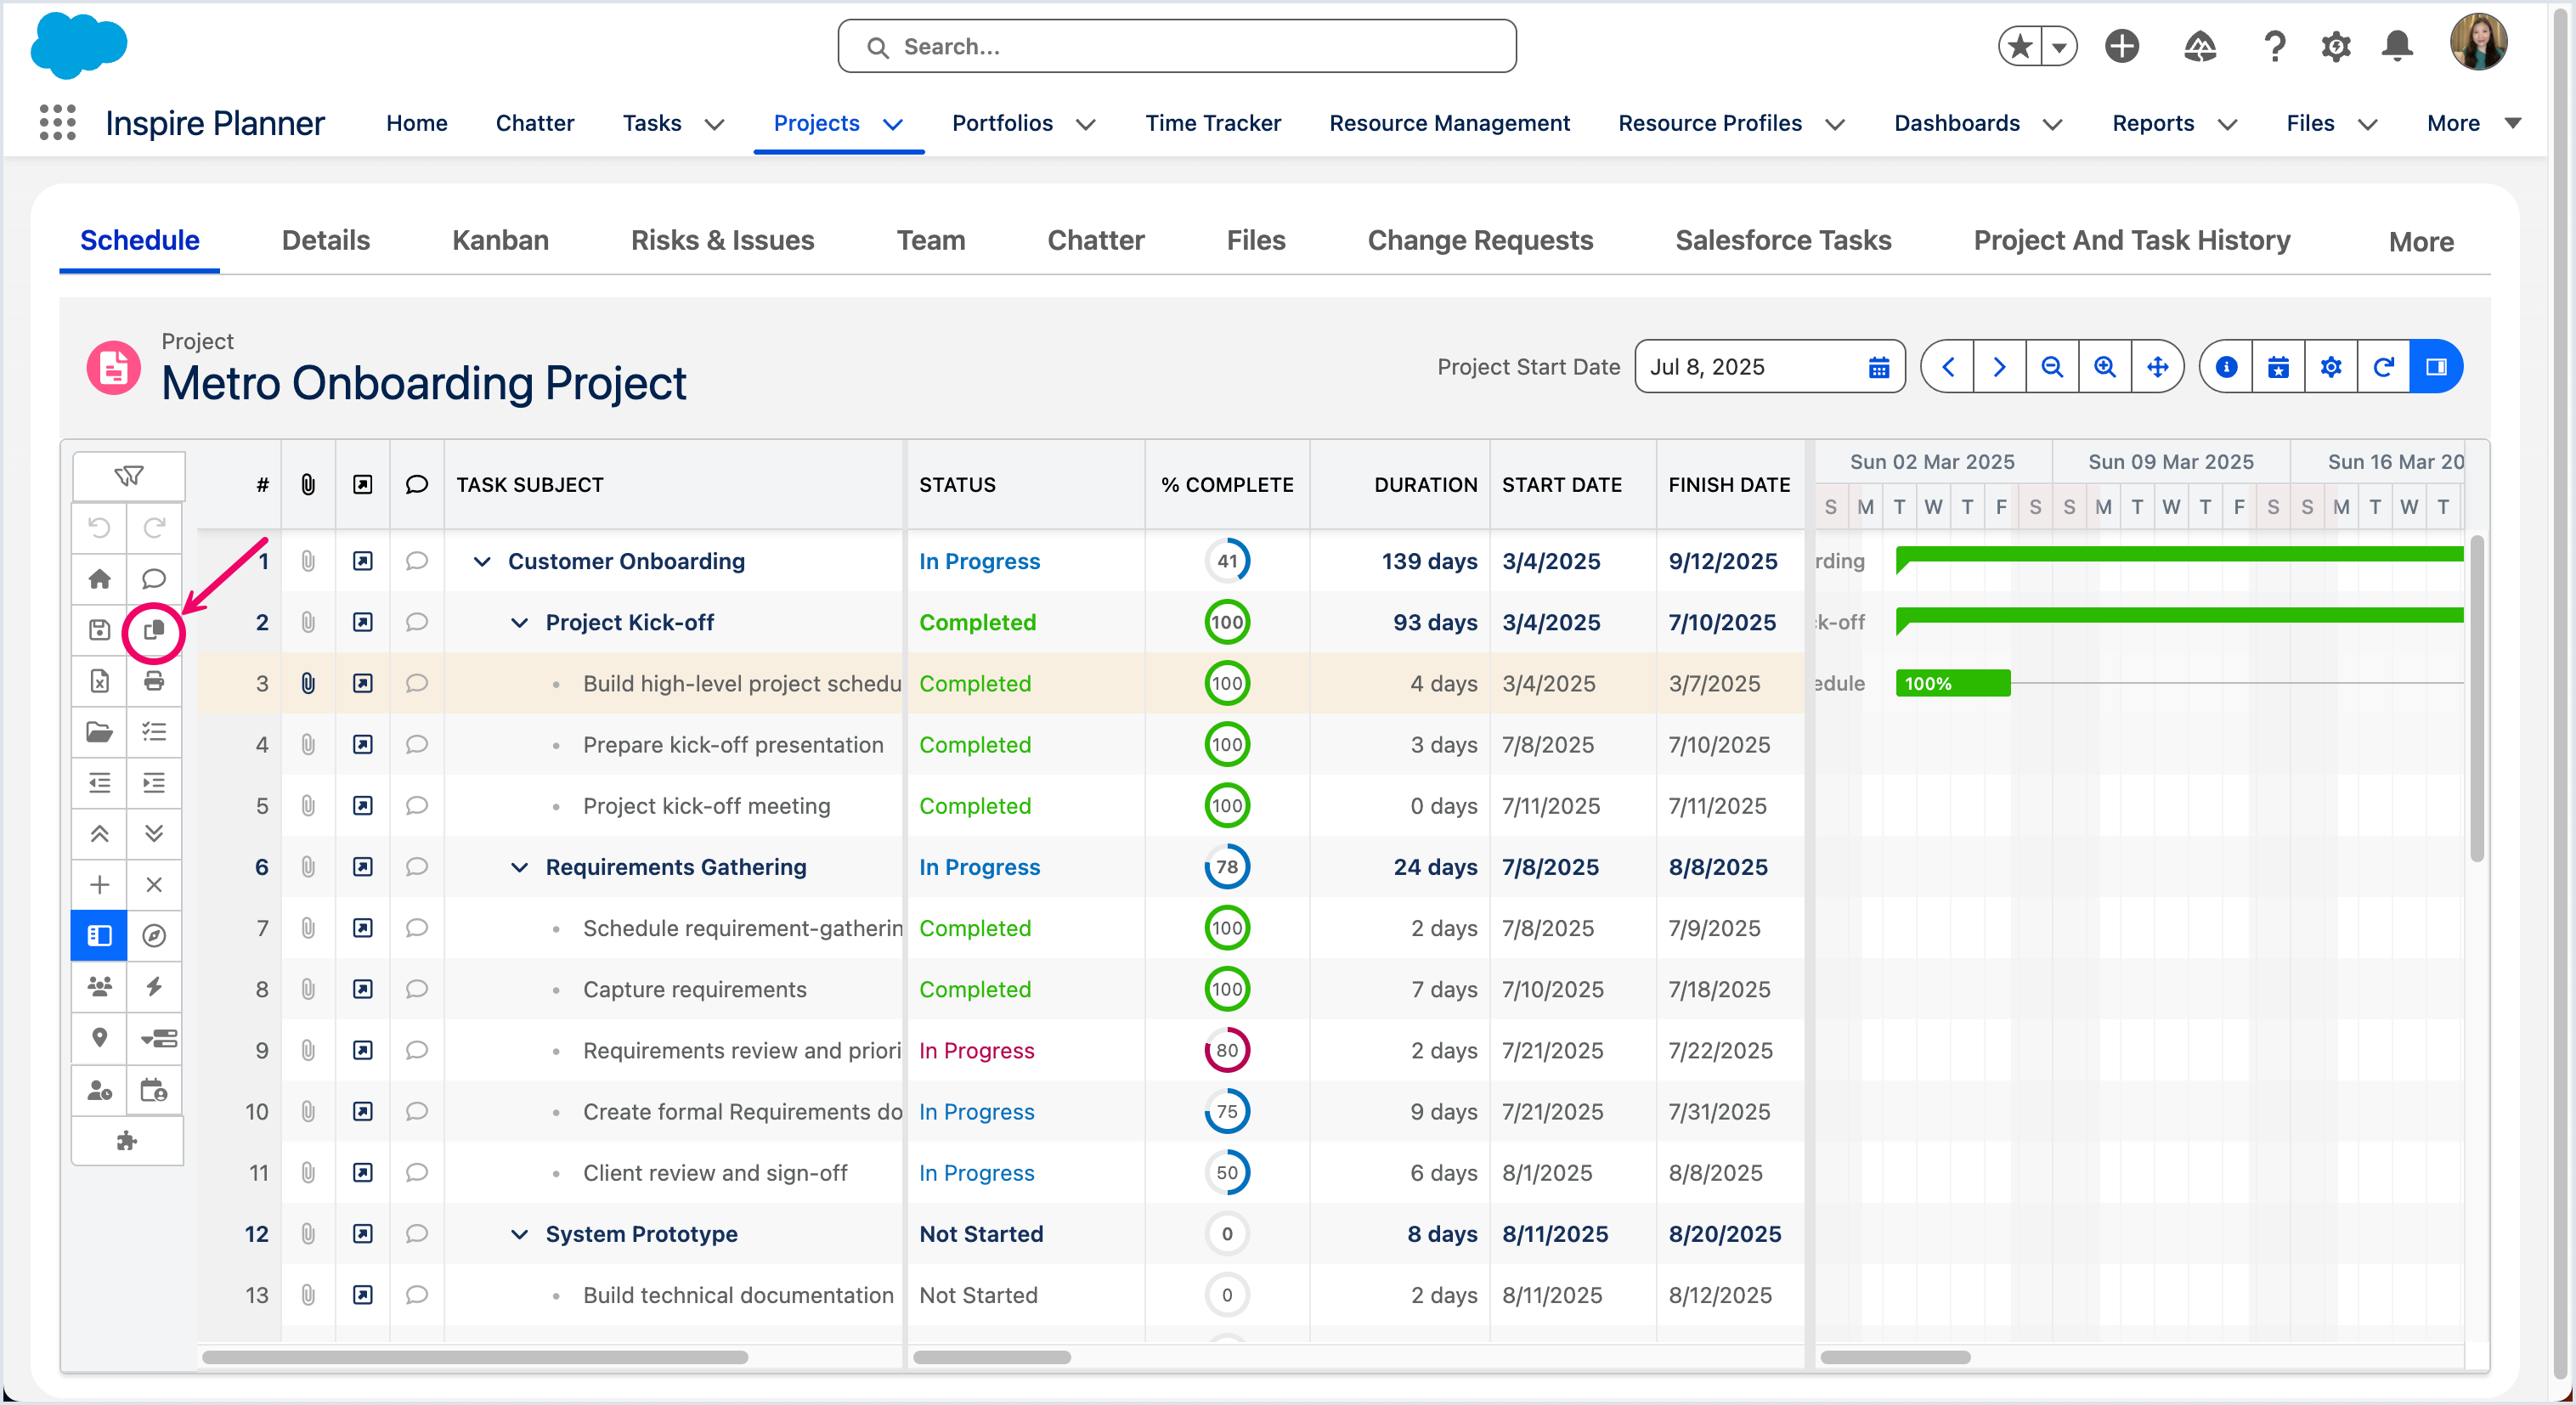
Task: Click the undo arrow in the left toolbar
Action: [100, 527]
